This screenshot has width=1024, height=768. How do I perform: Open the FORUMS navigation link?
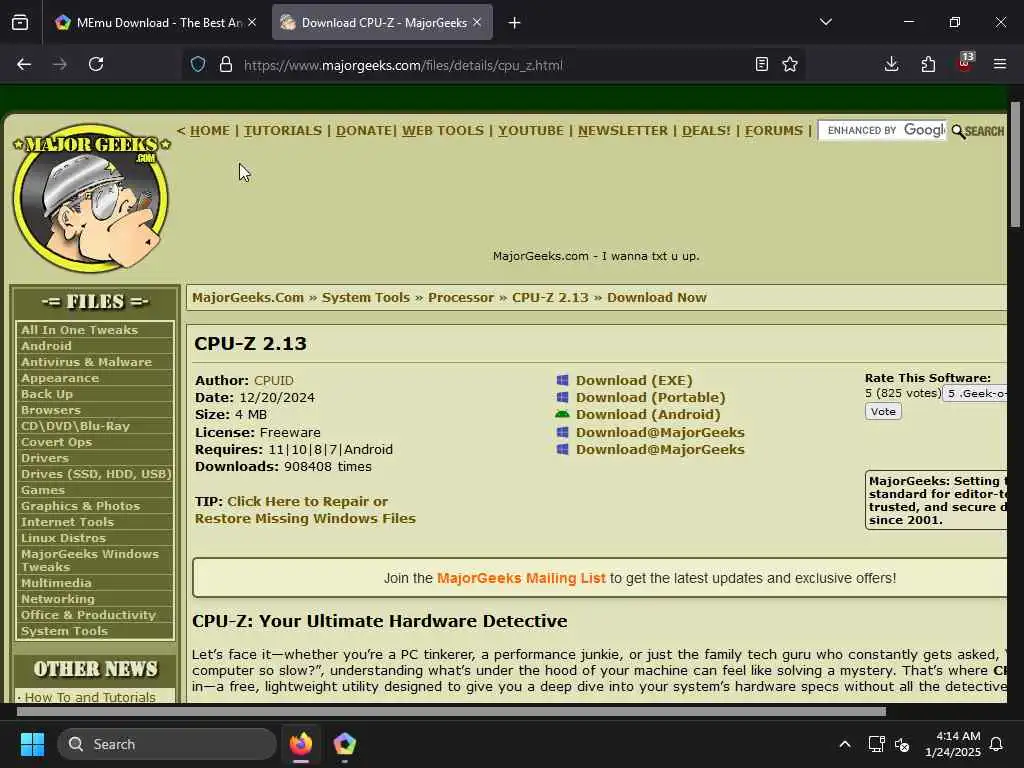click(x=774, y=131)
